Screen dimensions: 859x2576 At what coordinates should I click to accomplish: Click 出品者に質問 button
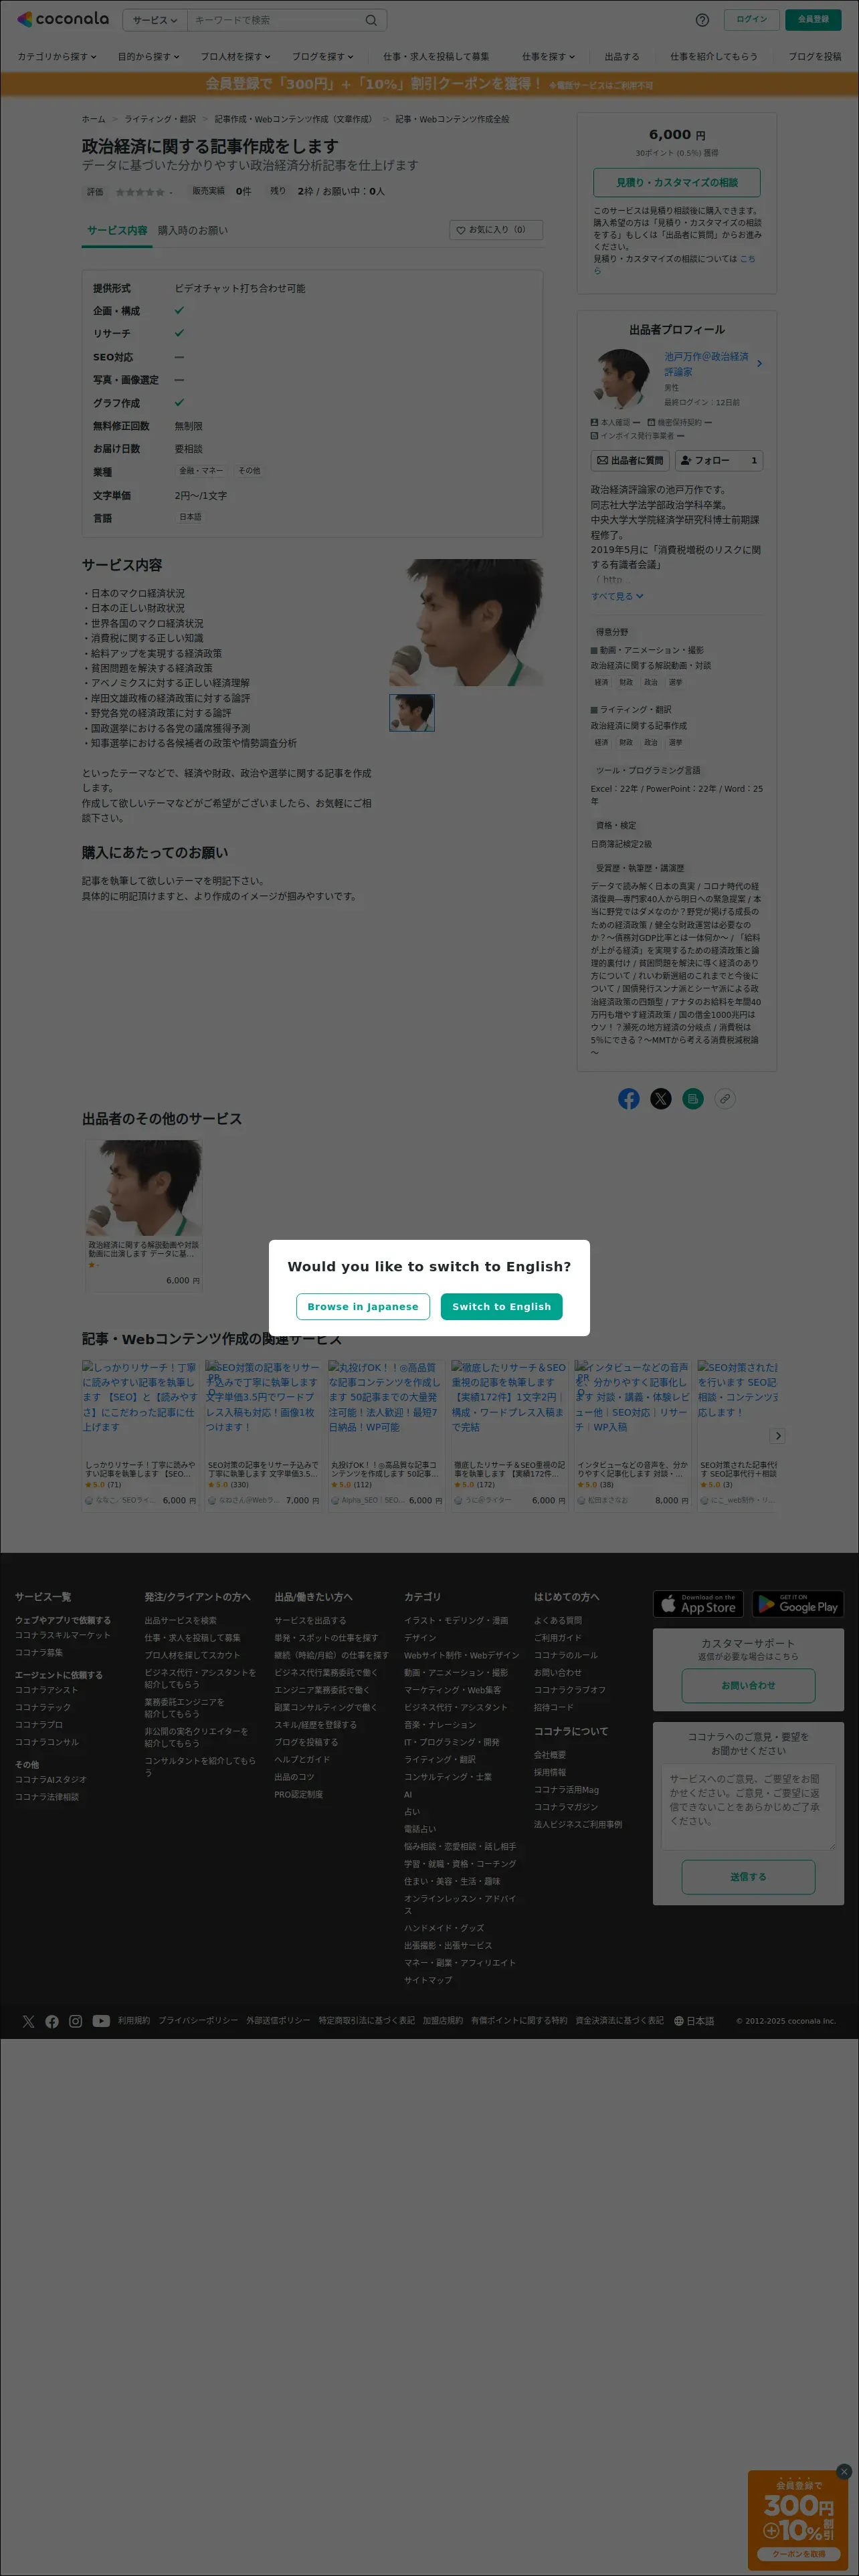(630, 460)
